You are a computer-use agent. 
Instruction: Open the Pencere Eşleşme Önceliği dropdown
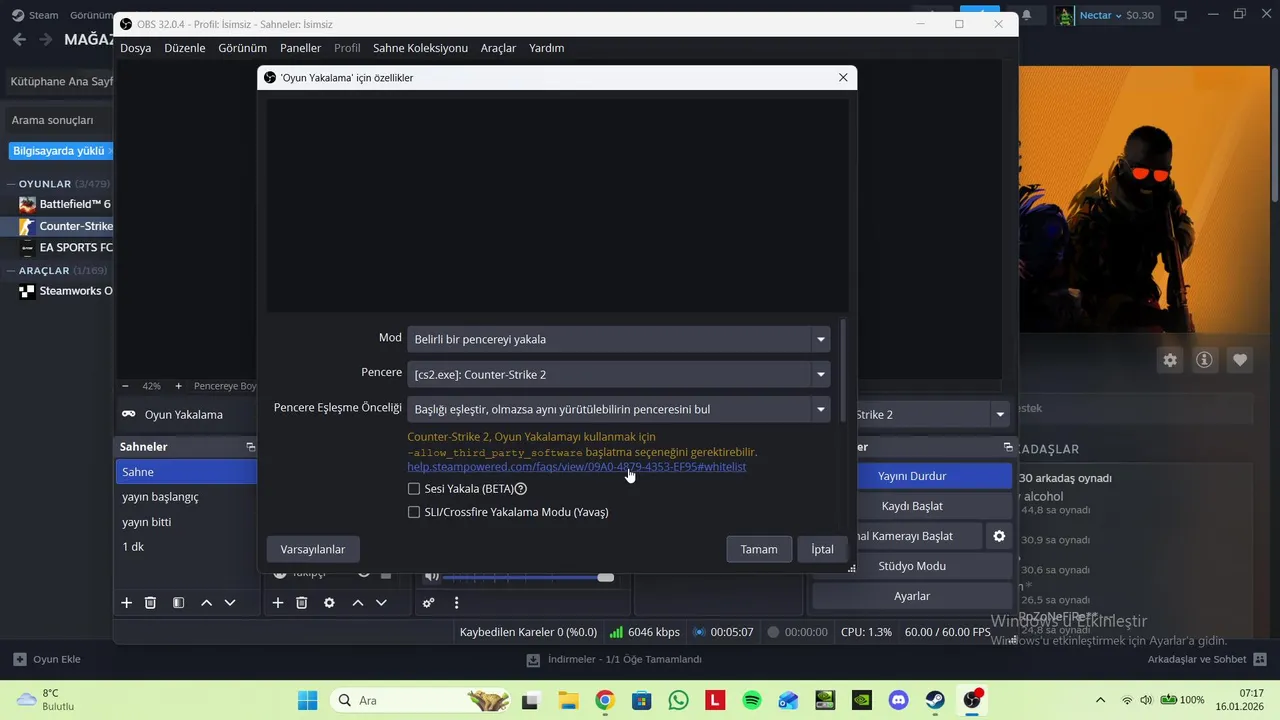(618, 409)
